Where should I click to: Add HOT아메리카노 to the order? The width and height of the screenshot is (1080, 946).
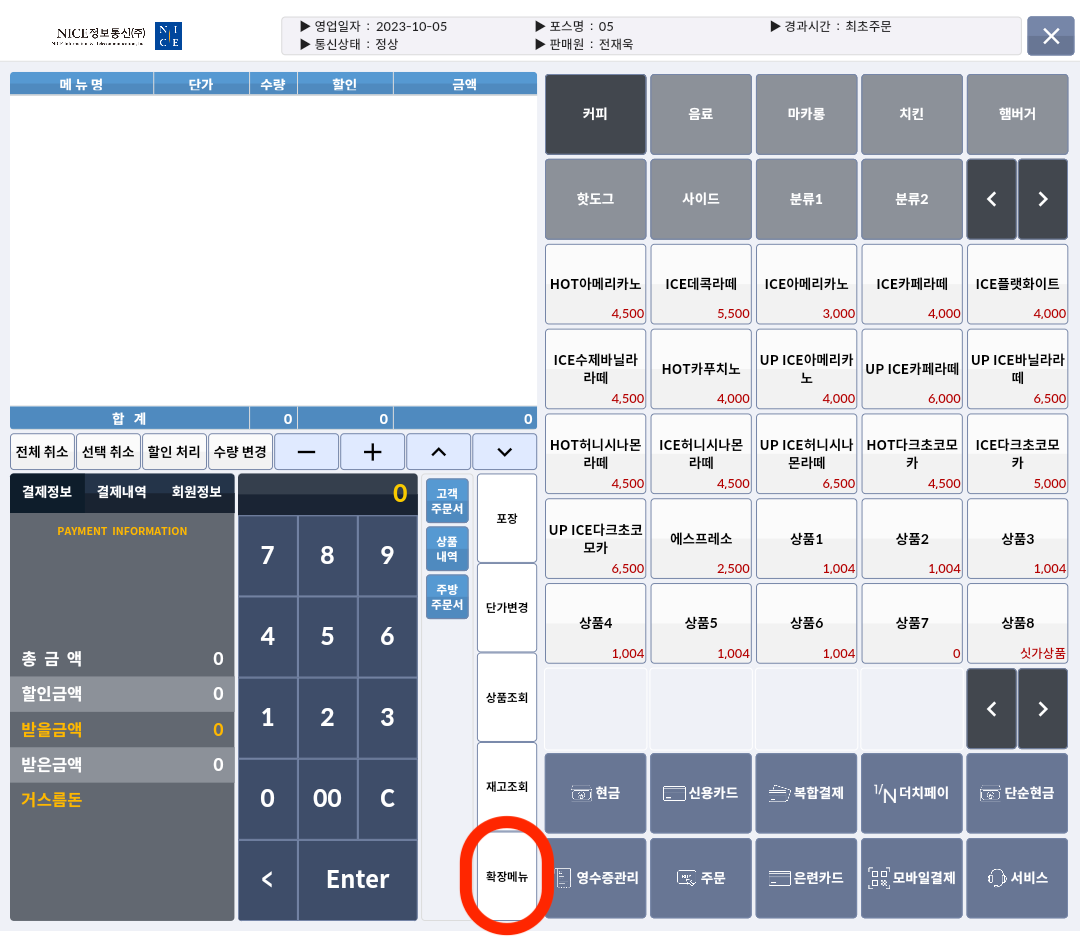pyautogui.click(x=595, y=284)
